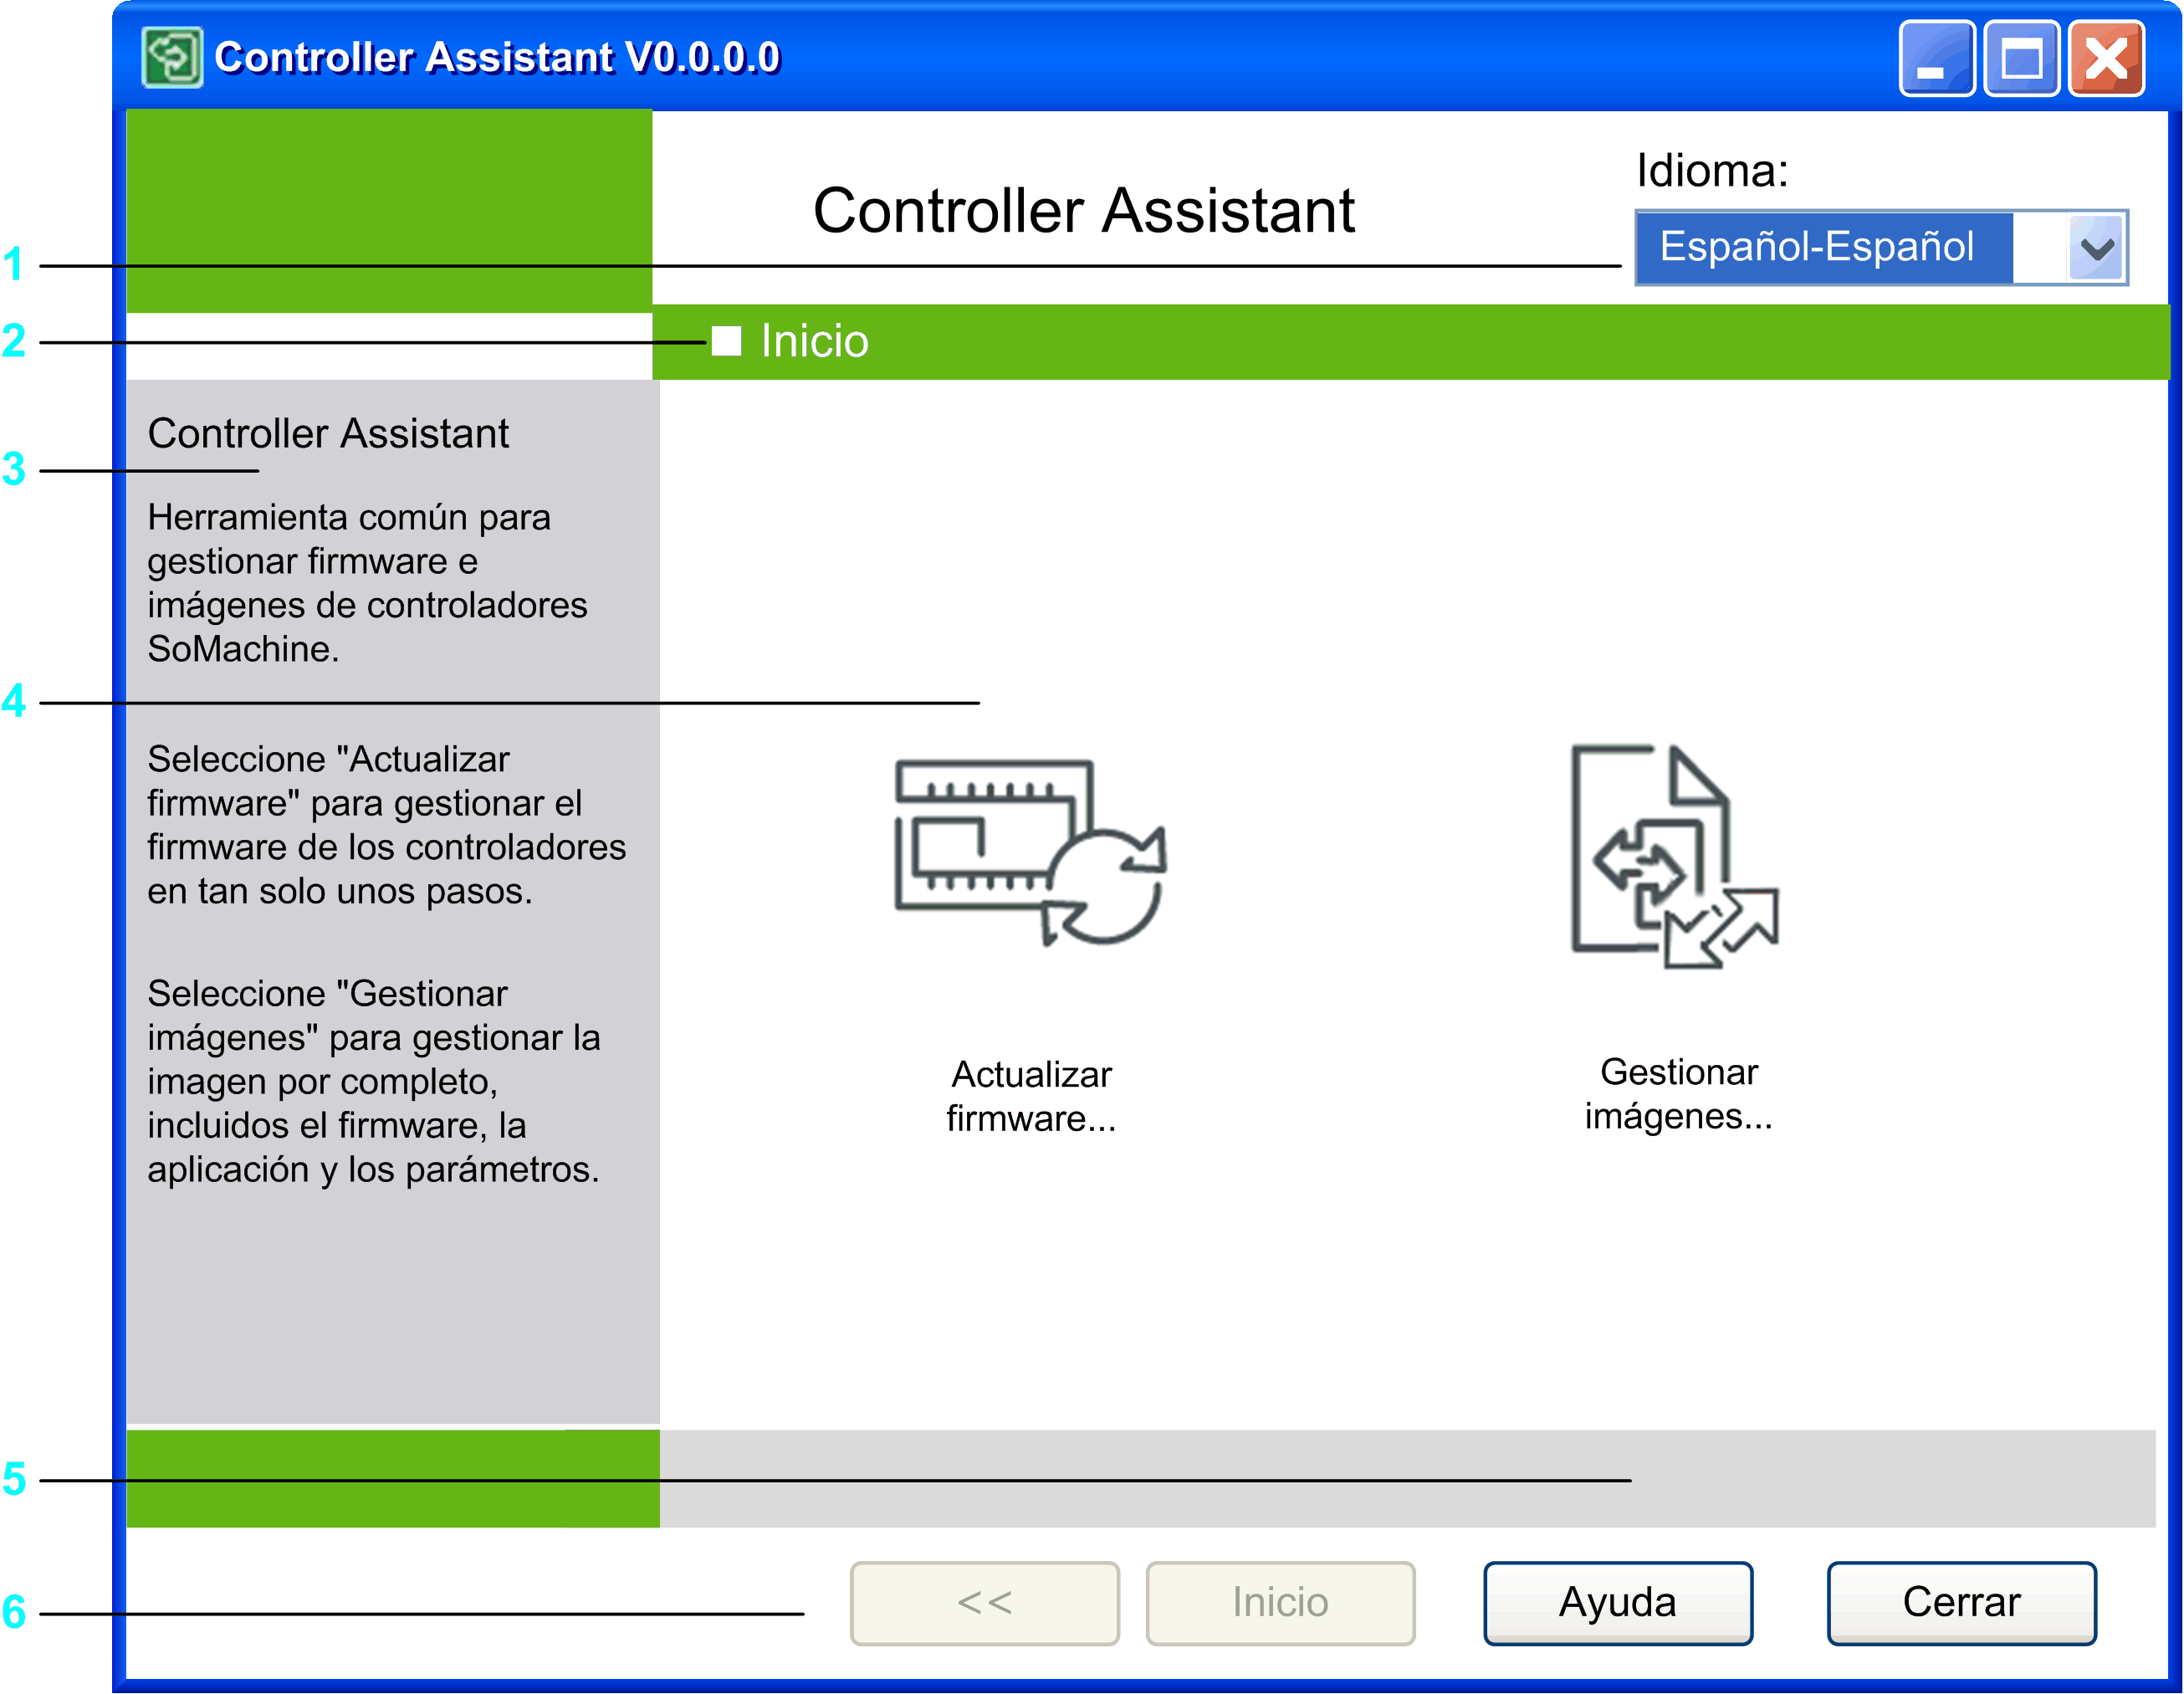Expand the Idioma dropdown arrow
Screen dimensions: 2184x1694
(2097, 247)
